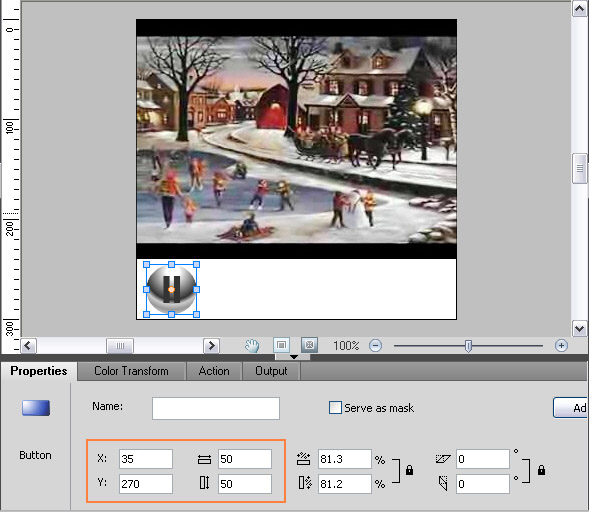Image resolution: width=589 pixels, height=512 pixels.
Task: Click the horizontal scrollbar thumb
Action: pos(120,346)
